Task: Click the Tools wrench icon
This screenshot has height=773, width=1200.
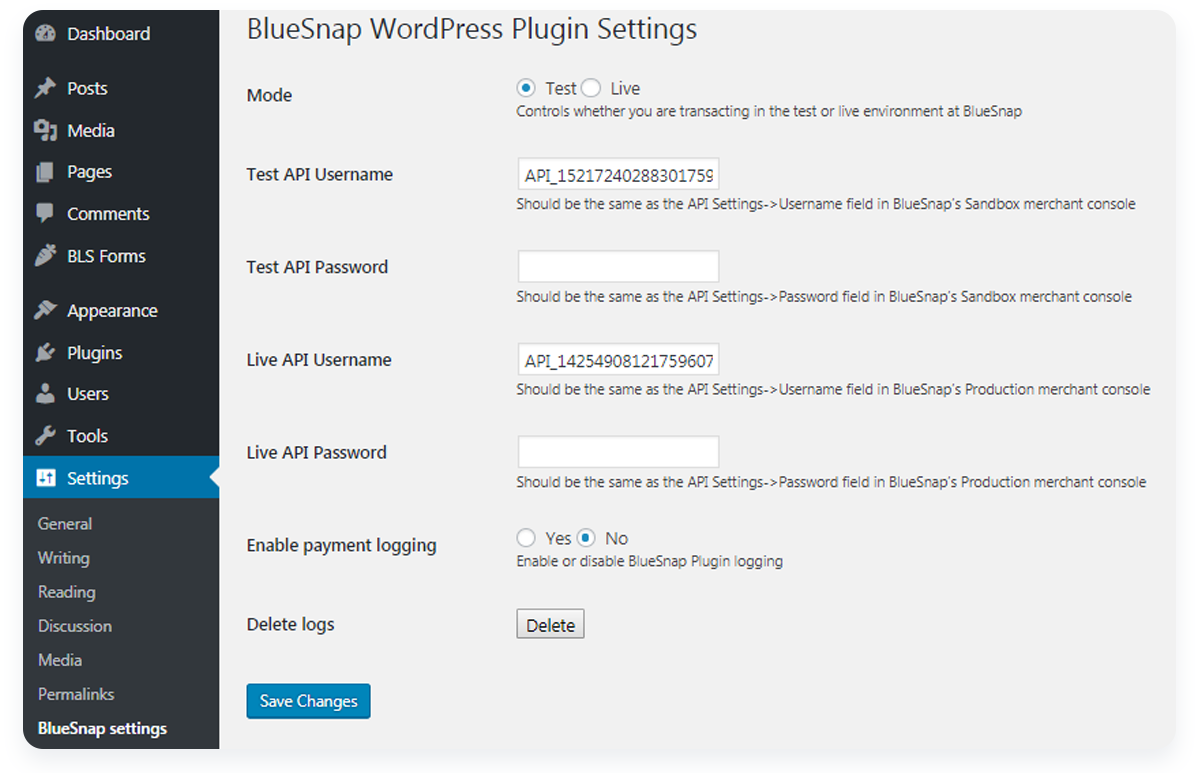Action: coord(45,435)
